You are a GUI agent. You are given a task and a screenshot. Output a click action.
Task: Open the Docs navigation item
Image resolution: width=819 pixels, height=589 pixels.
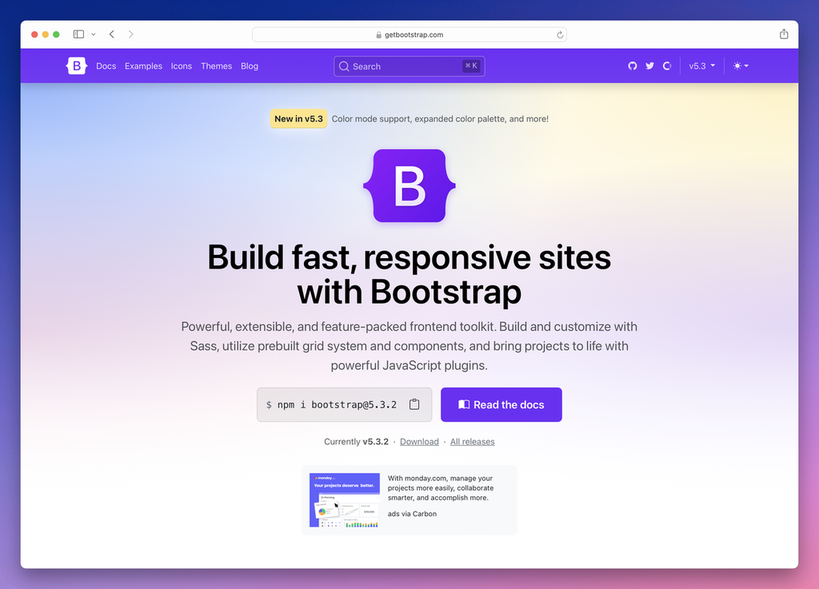pos(106,65)
